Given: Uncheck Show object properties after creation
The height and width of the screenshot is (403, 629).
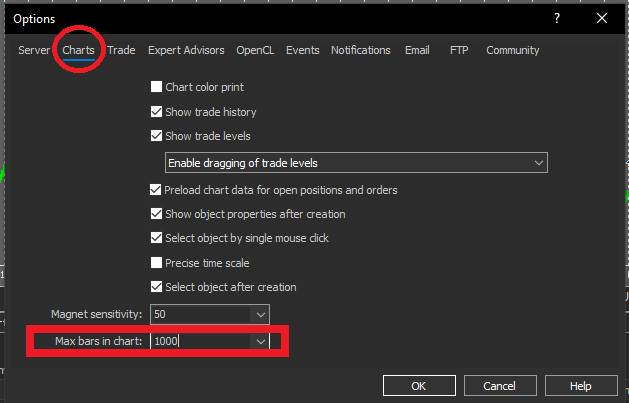Looking at the screenshot, I should click(x=156, y=214).
